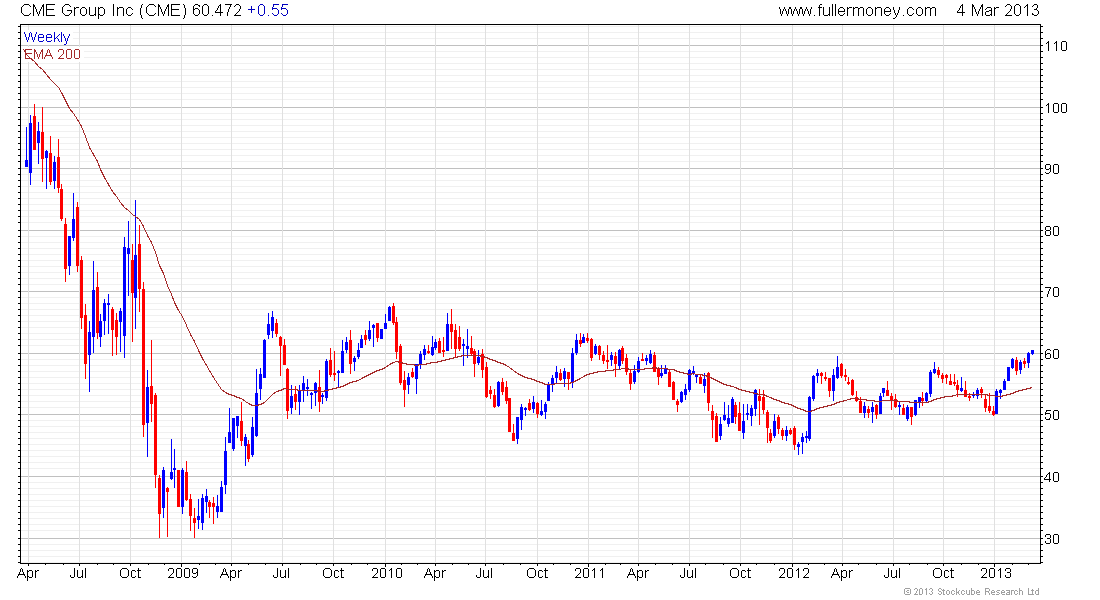The image size is (1100, 600).
Task: Click the CME Group Inc (CME) title
Action: [x=104, y=11]
